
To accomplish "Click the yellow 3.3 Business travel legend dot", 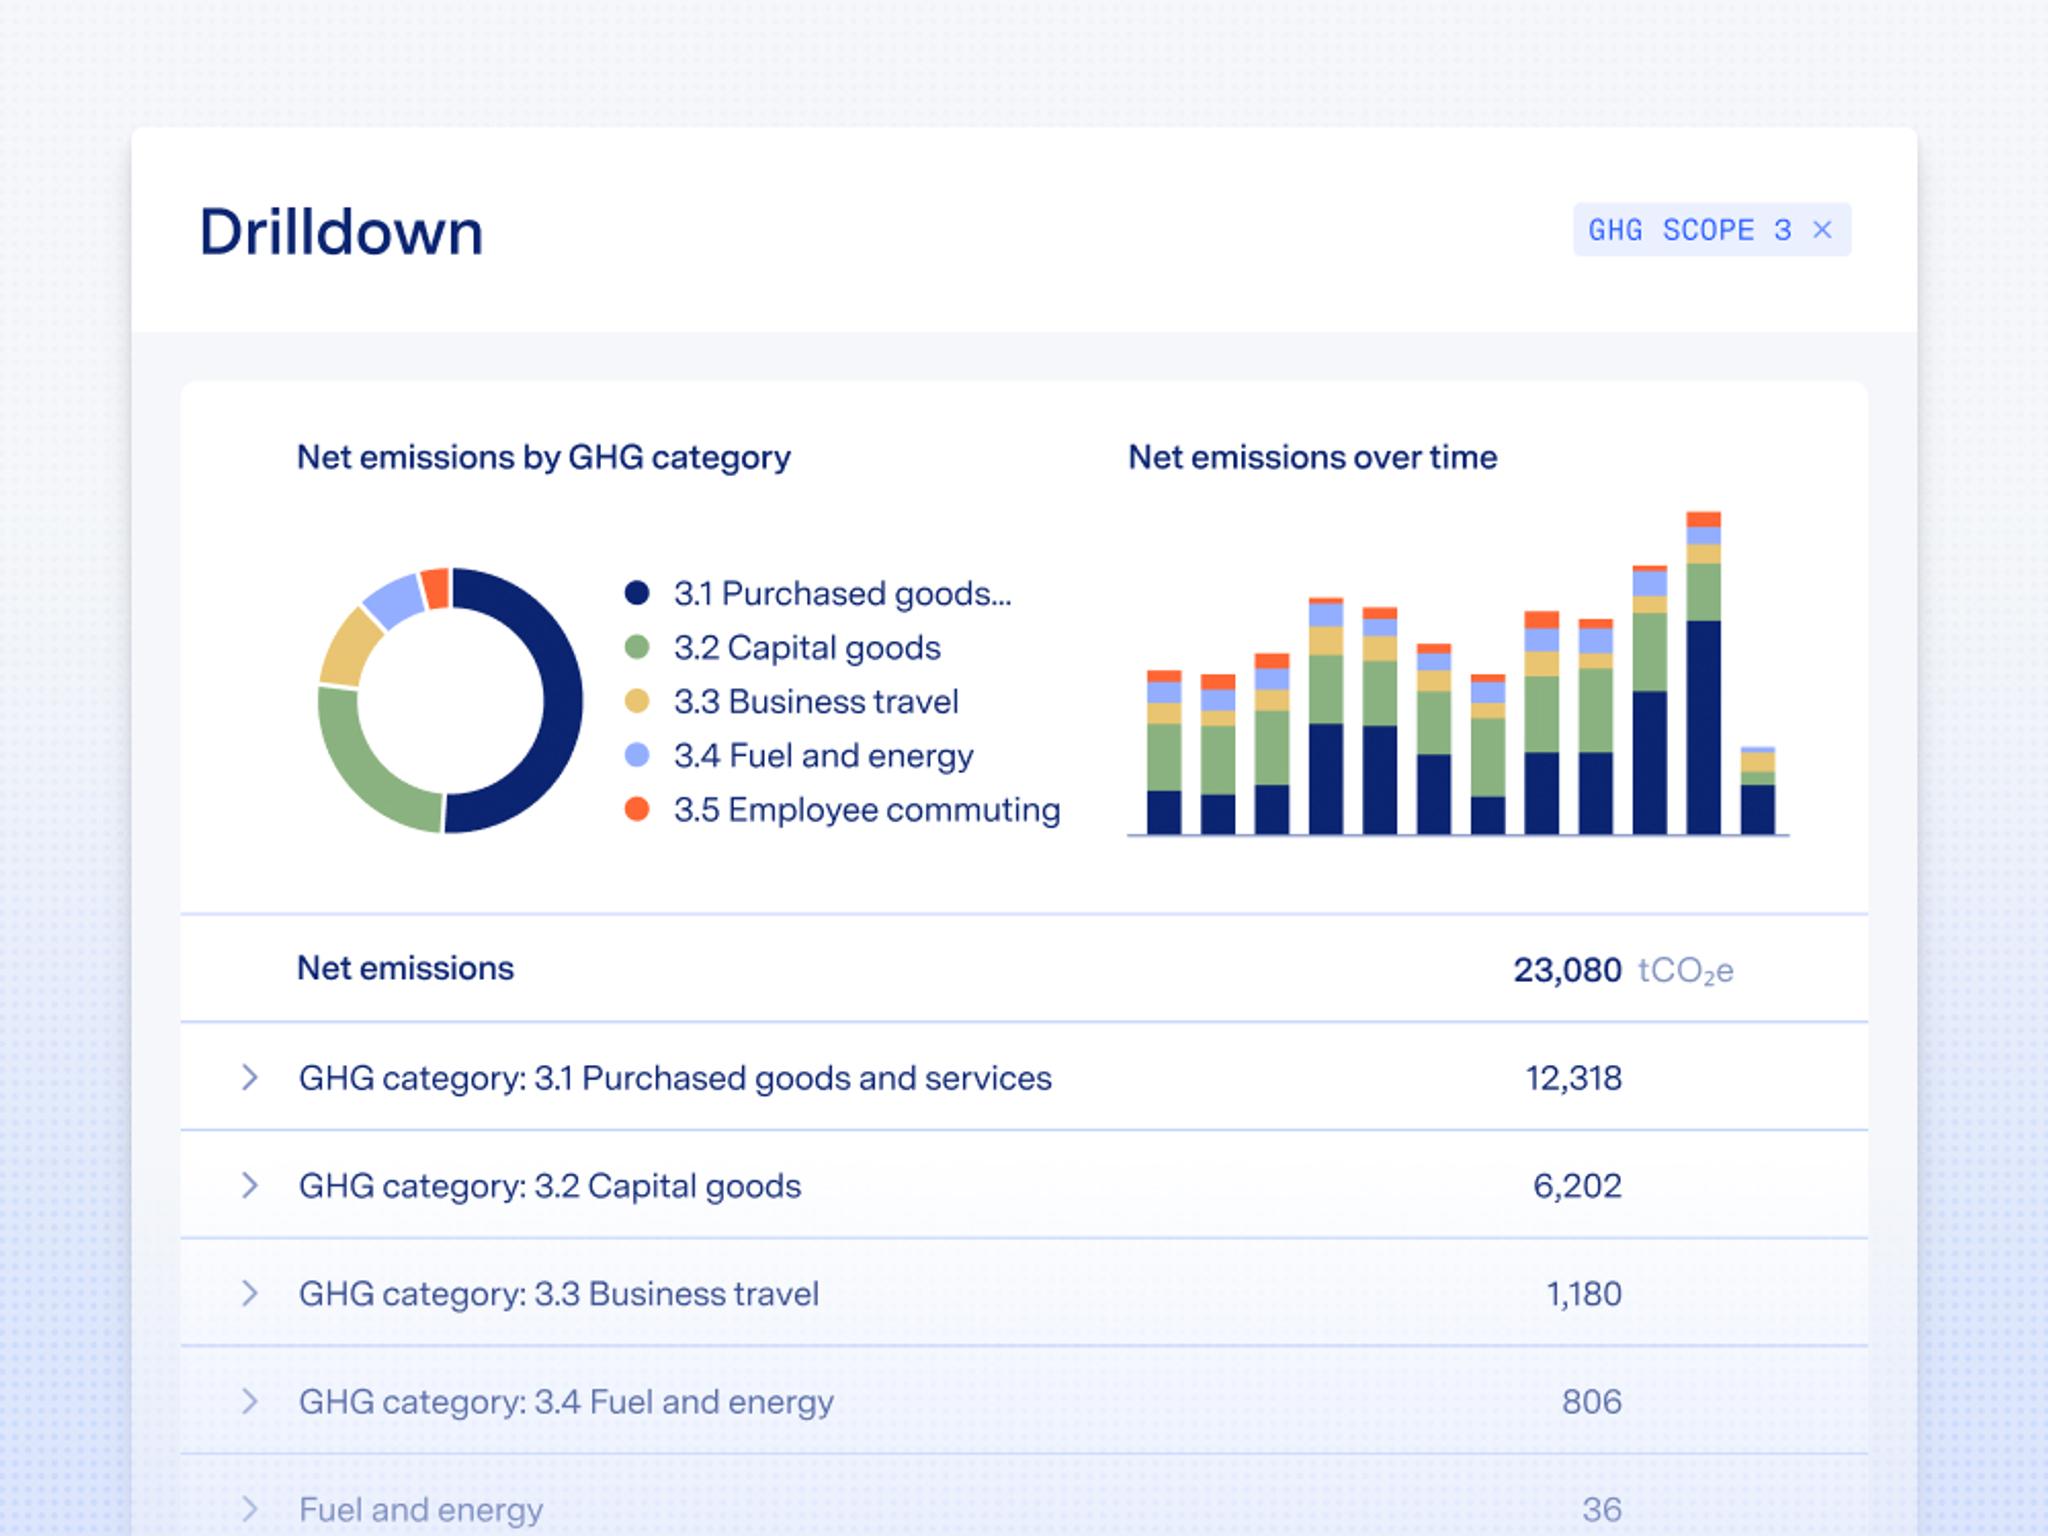I will point(637,701).
